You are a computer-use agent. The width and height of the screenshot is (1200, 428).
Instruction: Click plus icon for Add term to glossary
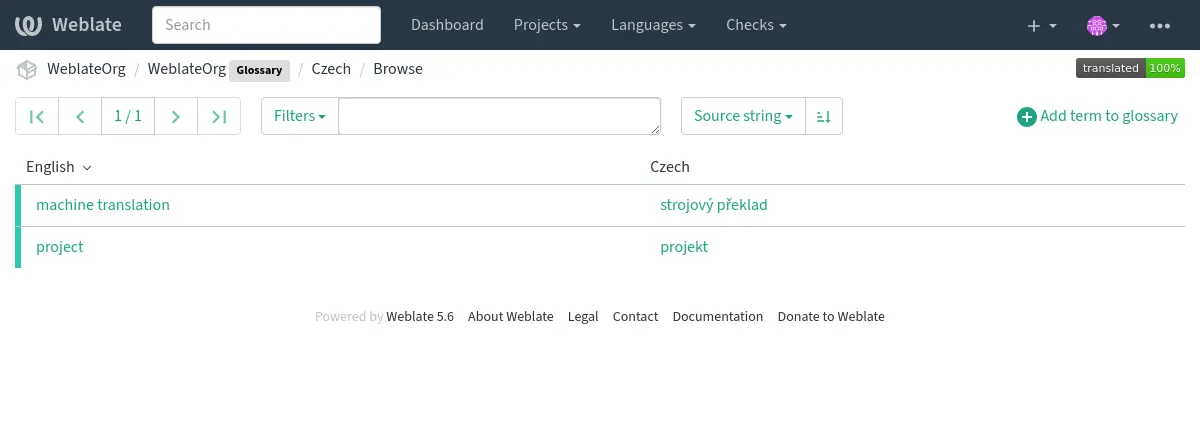(x=1026, y=117)
